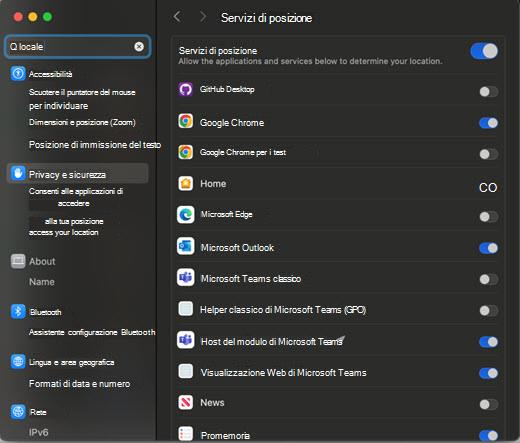Click the access your location result

point(63,232)
